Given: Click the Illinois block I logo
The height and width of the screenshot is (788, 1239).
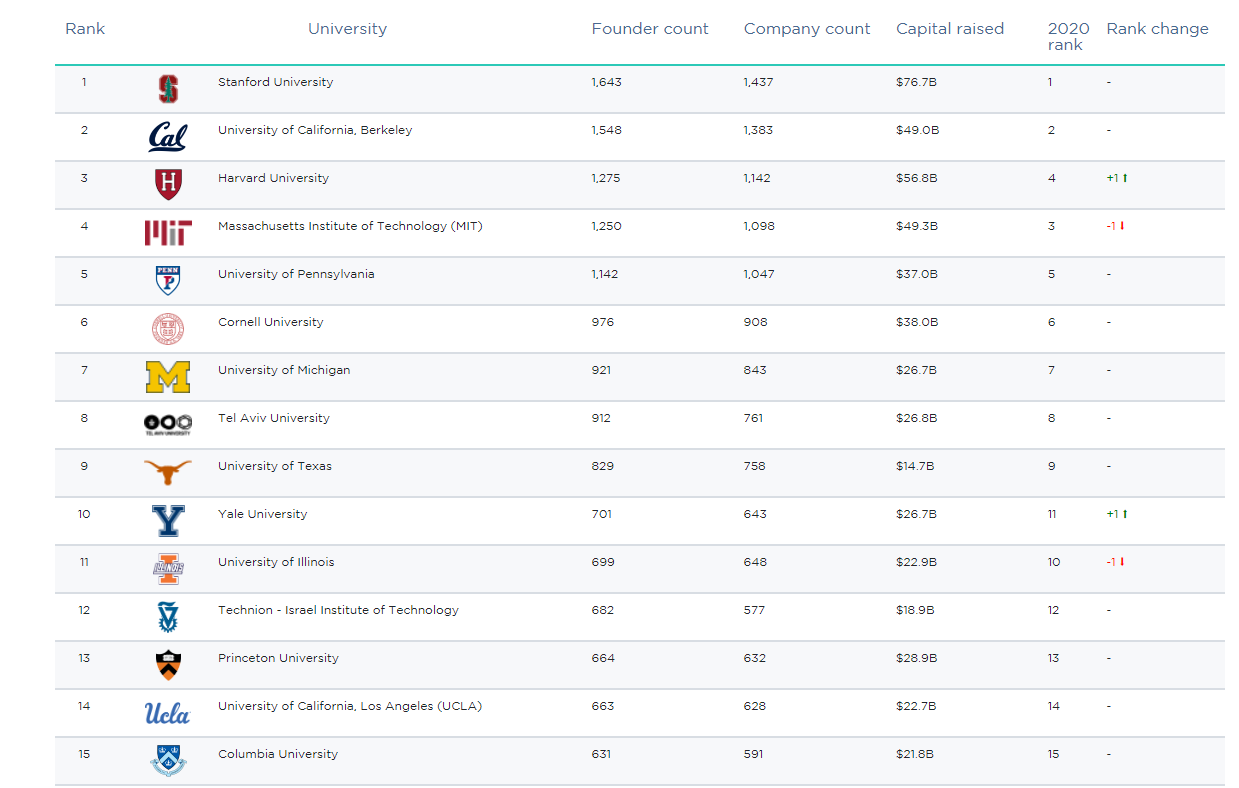Looking at the screenshot, I should tap(168, 569).
